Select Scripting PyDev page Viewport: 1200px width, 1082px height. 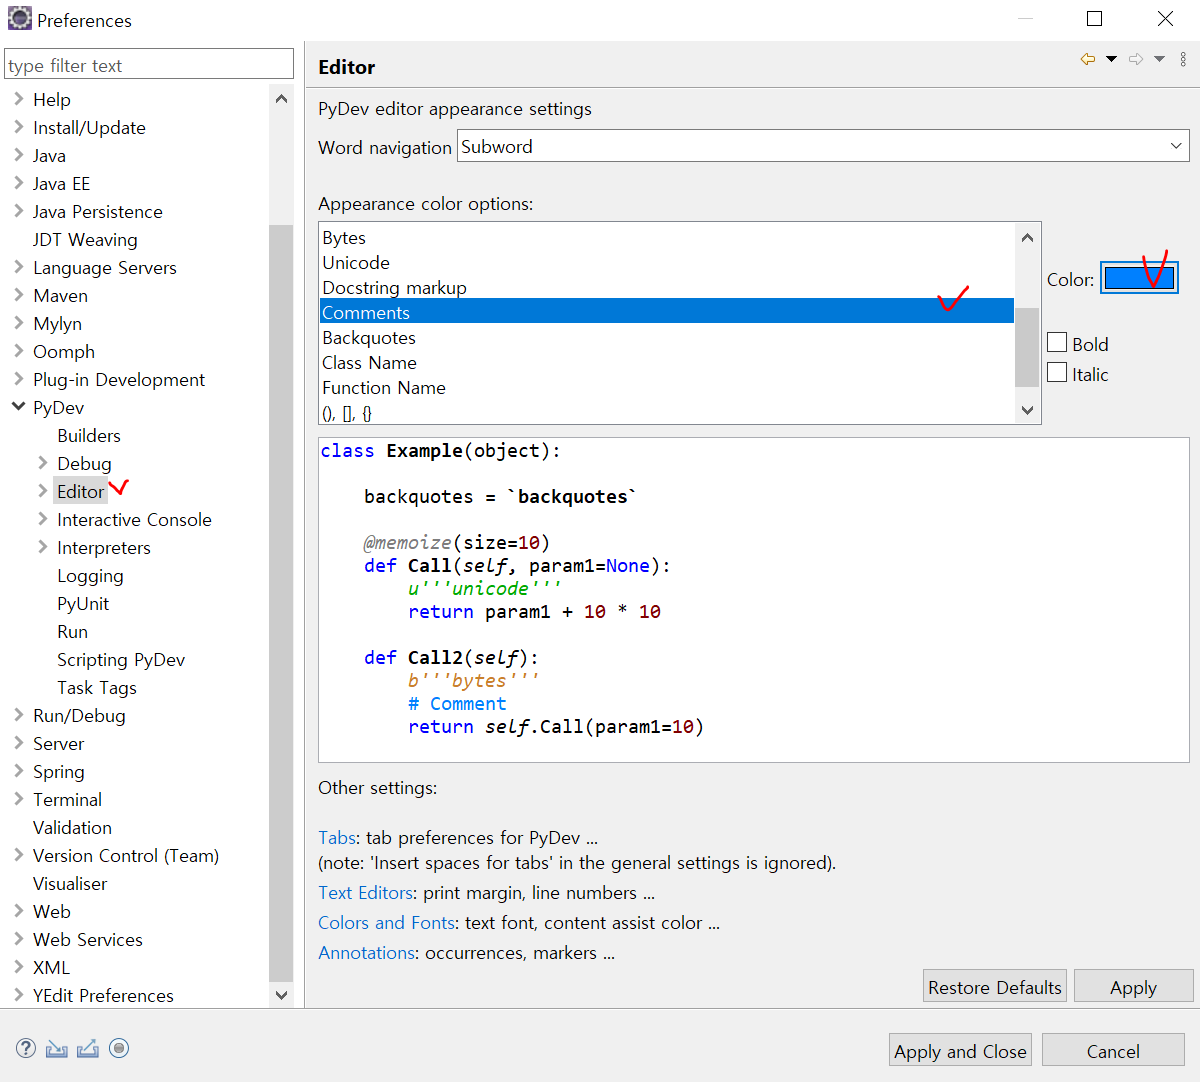[121, 659]
